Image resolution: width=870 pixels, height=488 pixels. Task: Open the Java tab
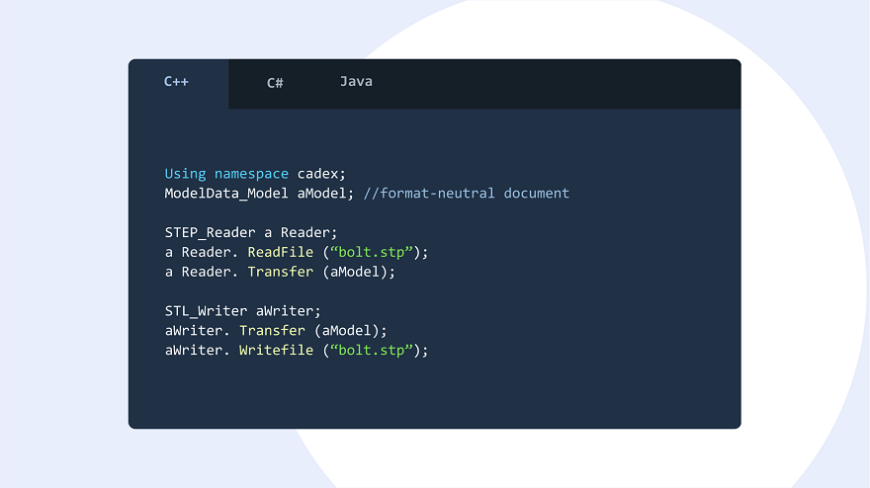(356, 82)
